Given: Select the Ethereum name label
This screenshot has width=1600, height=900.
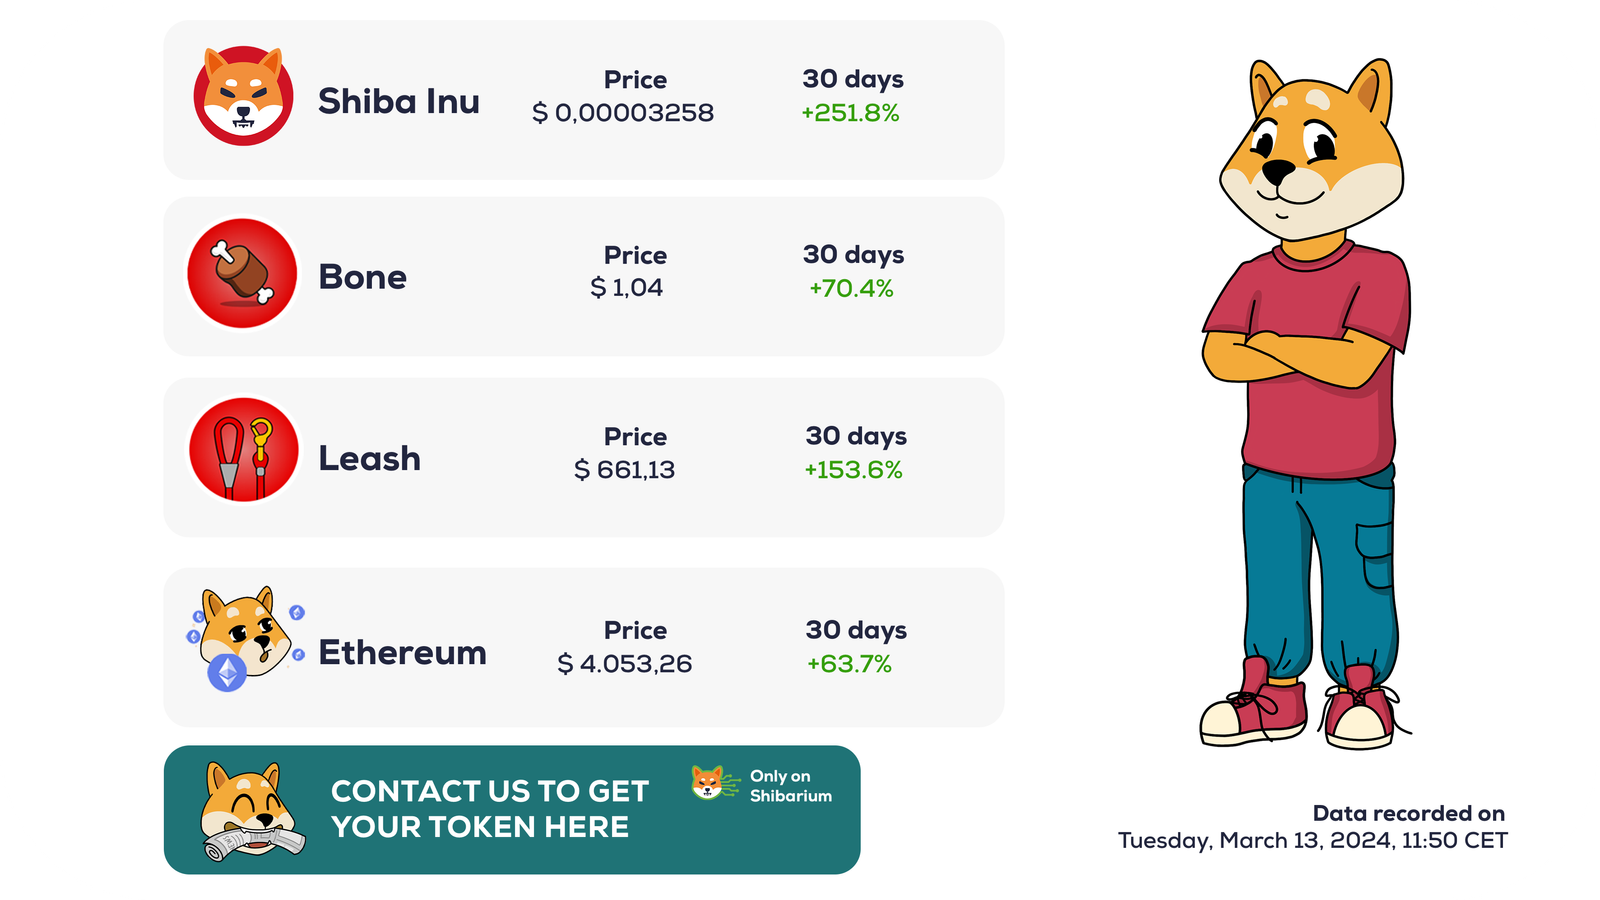Looking at the screenshot, I should (x=402, y=652).
